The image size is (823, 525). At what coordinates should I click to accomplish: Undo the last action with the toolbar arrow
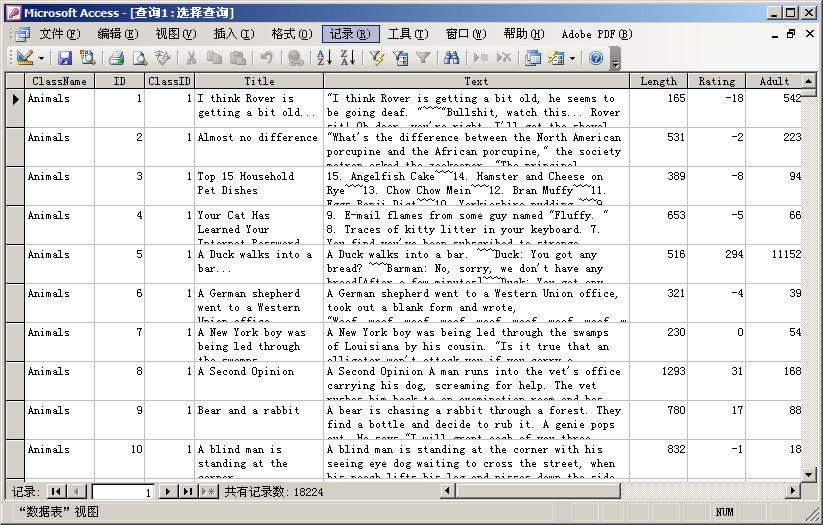(267, 58)
